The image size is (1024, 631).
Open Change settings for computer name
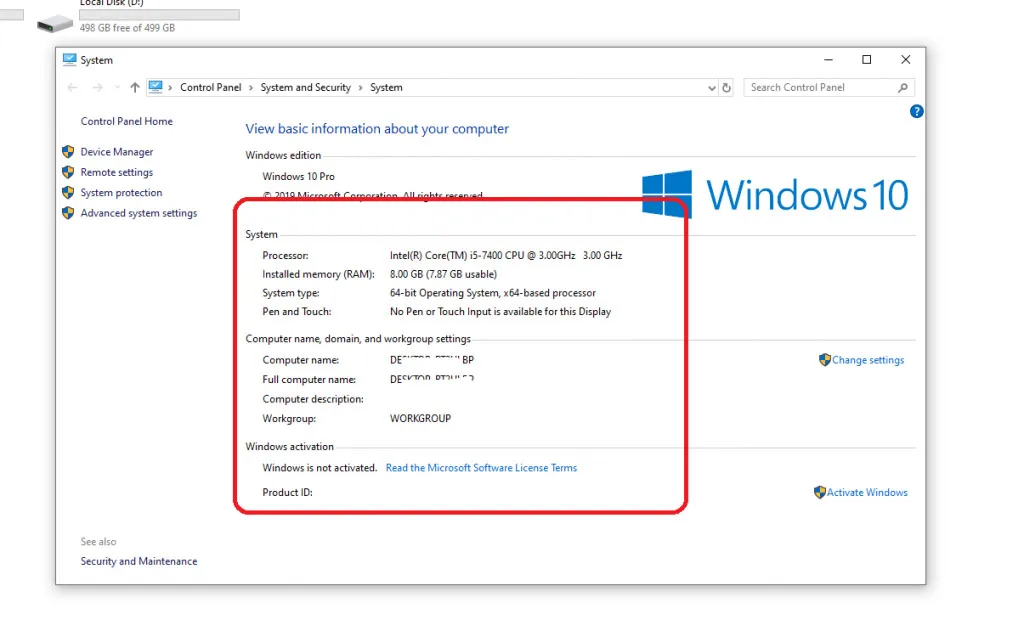pos(866,360)
